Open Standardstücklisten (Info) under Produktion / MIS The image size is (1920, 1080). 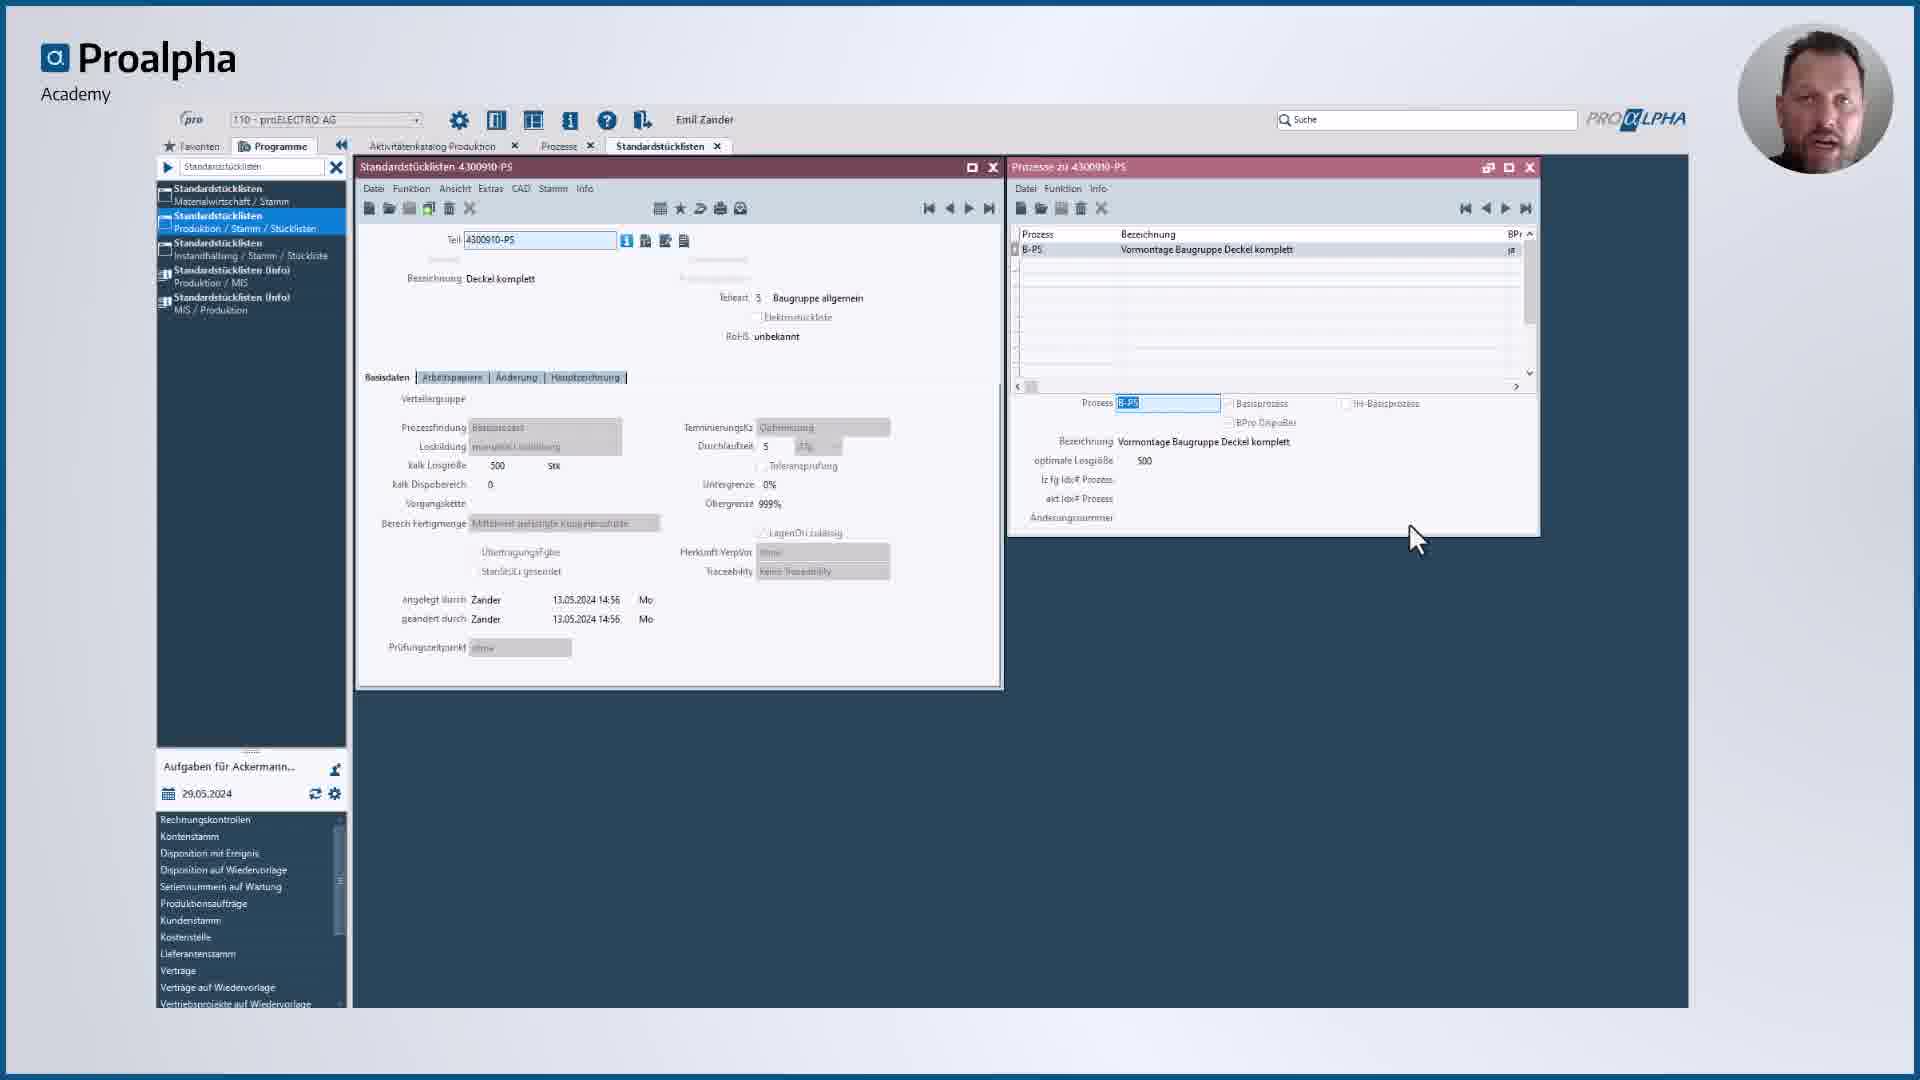click(252, 276)
